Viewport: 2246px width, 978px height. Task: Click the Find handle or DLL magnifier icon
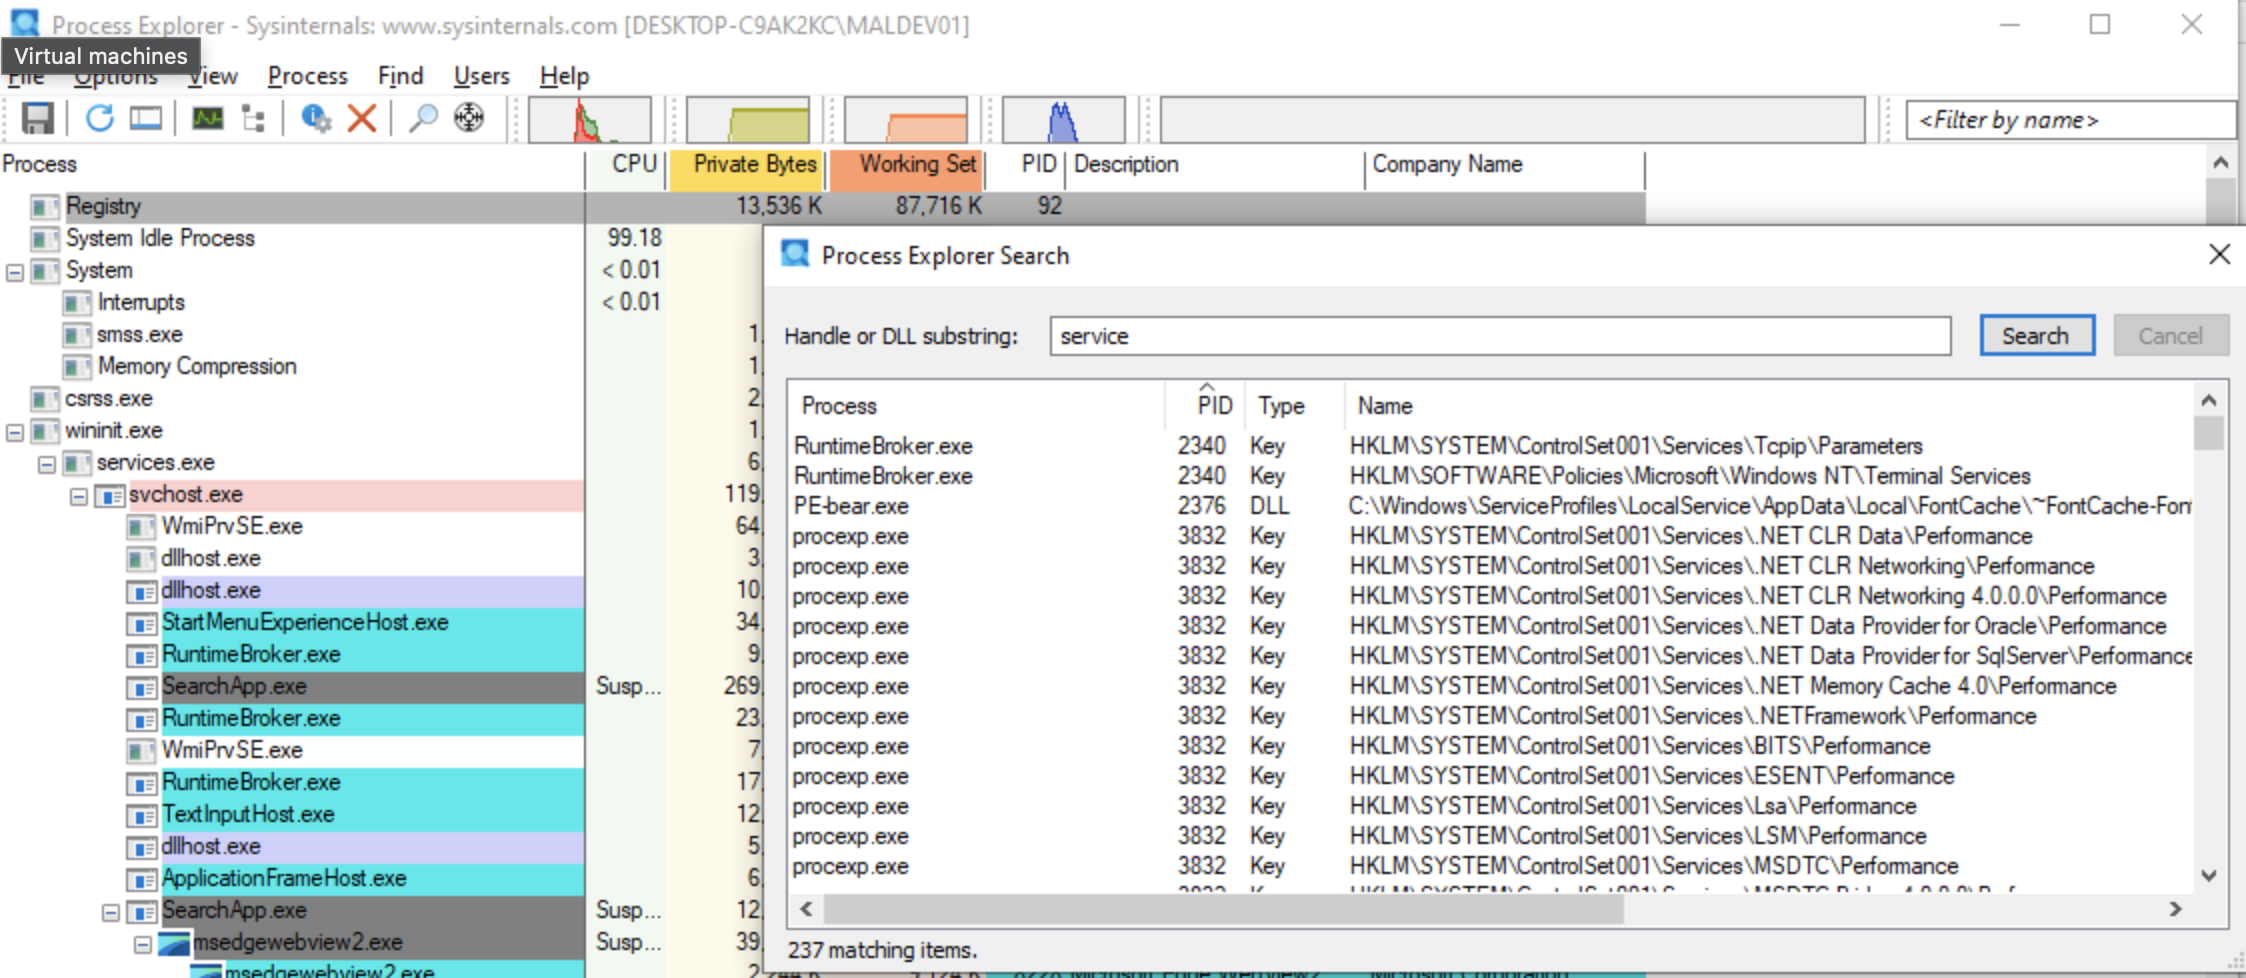click(x=423, y=119)
